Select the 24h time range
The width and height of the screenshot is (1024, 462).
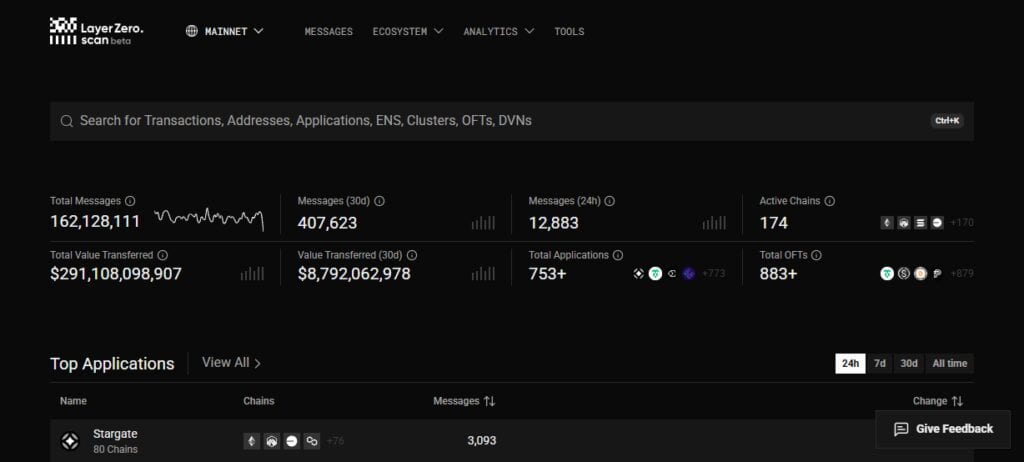(850, 363)
